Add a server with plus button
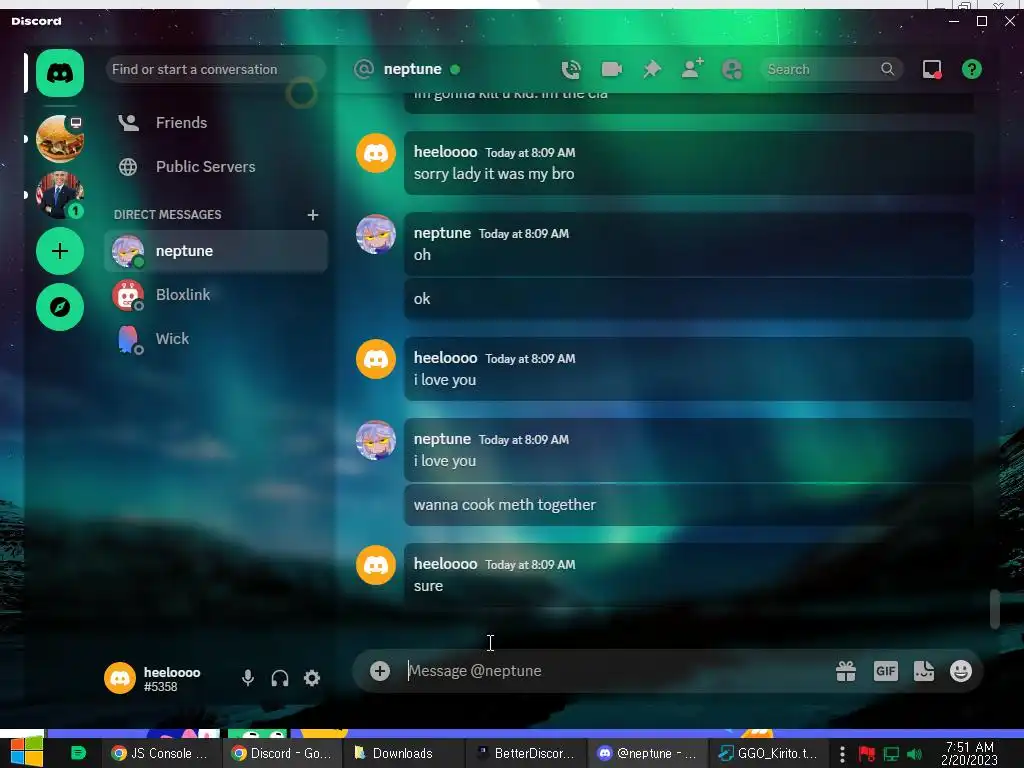Viewport: 1024px width, 768px height. tap(59, 251)
